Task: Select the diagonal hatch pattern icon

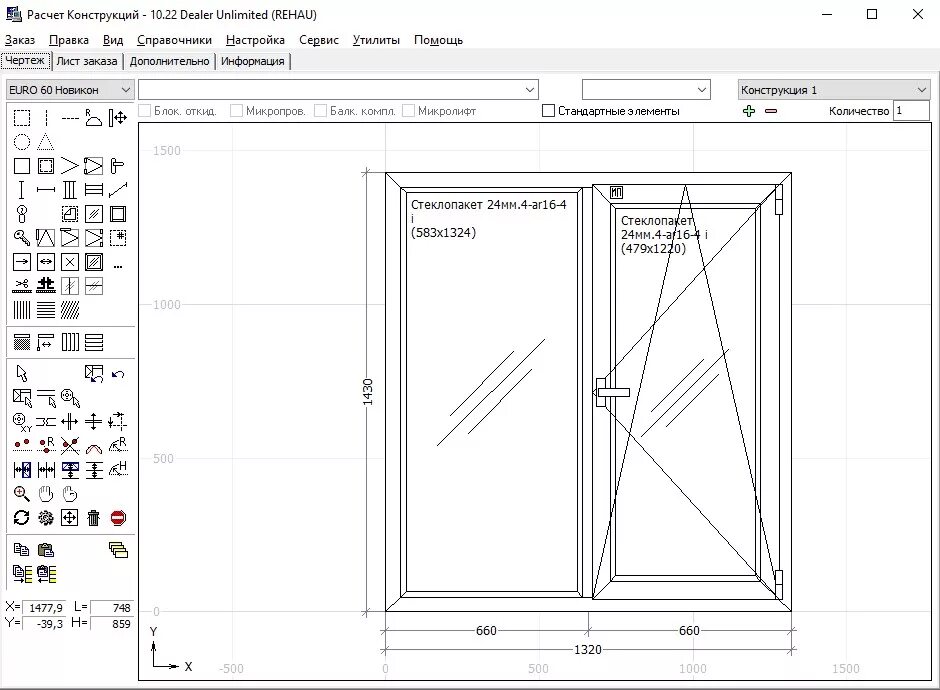Action: click(70, 310)
